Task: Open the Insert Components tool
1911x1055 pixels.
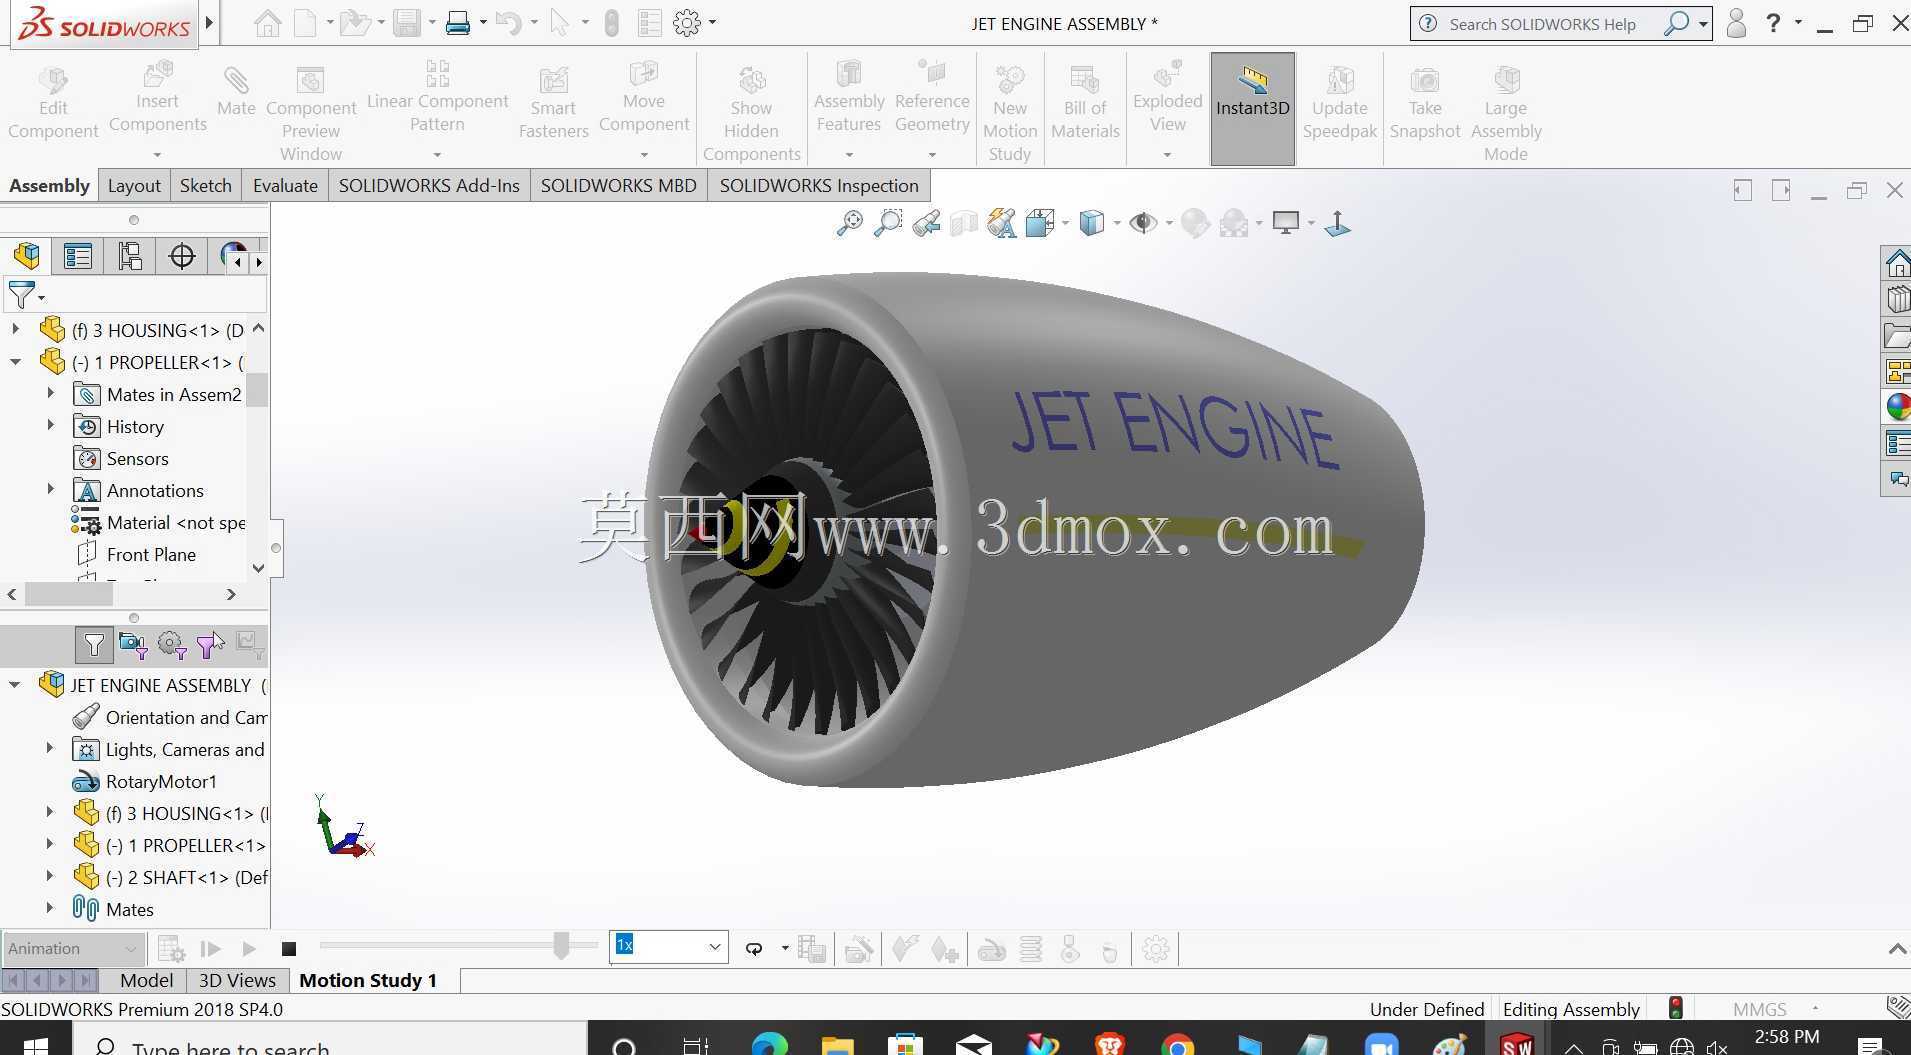Action: coord(157,98)
